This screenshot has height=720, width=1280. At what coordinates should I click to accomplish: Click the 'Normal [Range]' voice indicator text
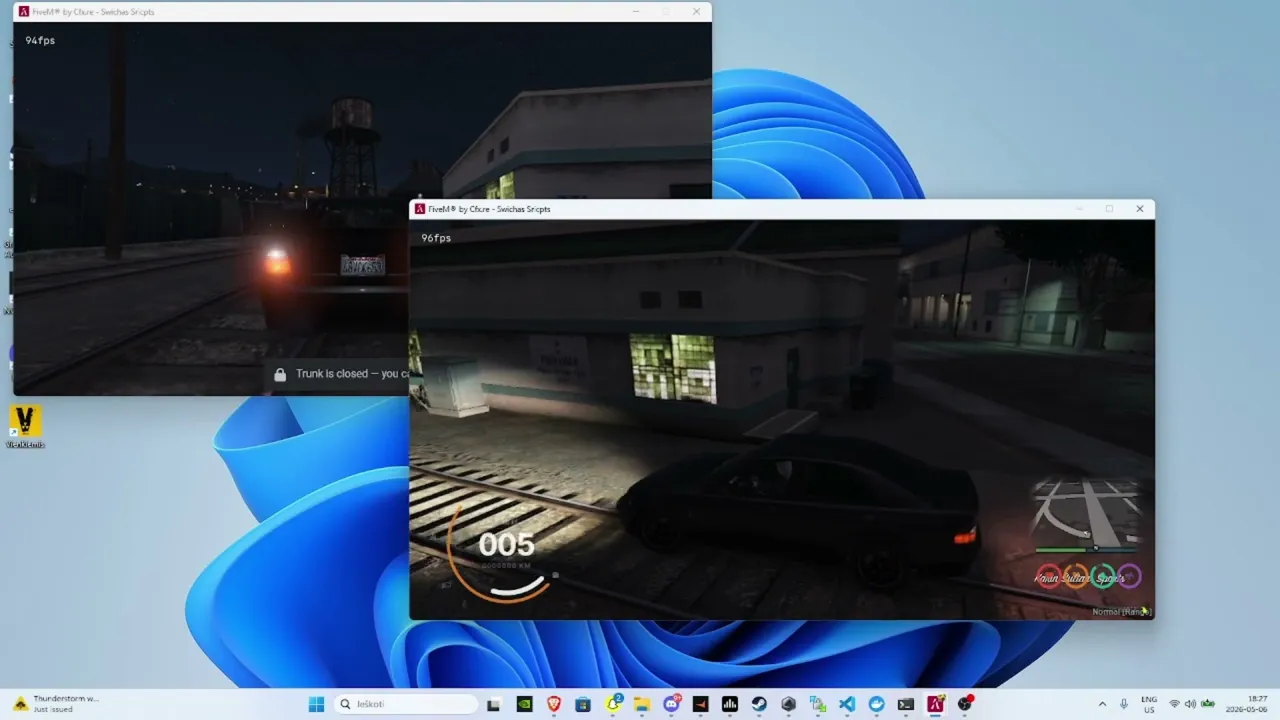coord(1121,611)
